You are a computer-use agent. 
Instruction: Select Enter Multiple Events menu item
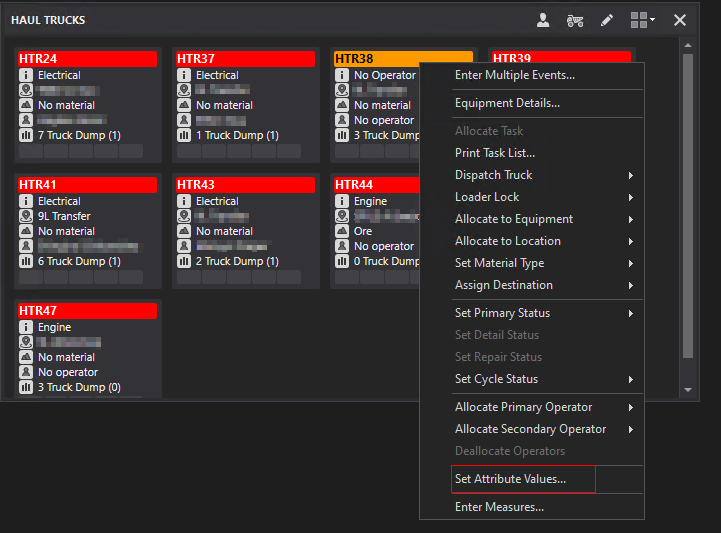(515, 75)
